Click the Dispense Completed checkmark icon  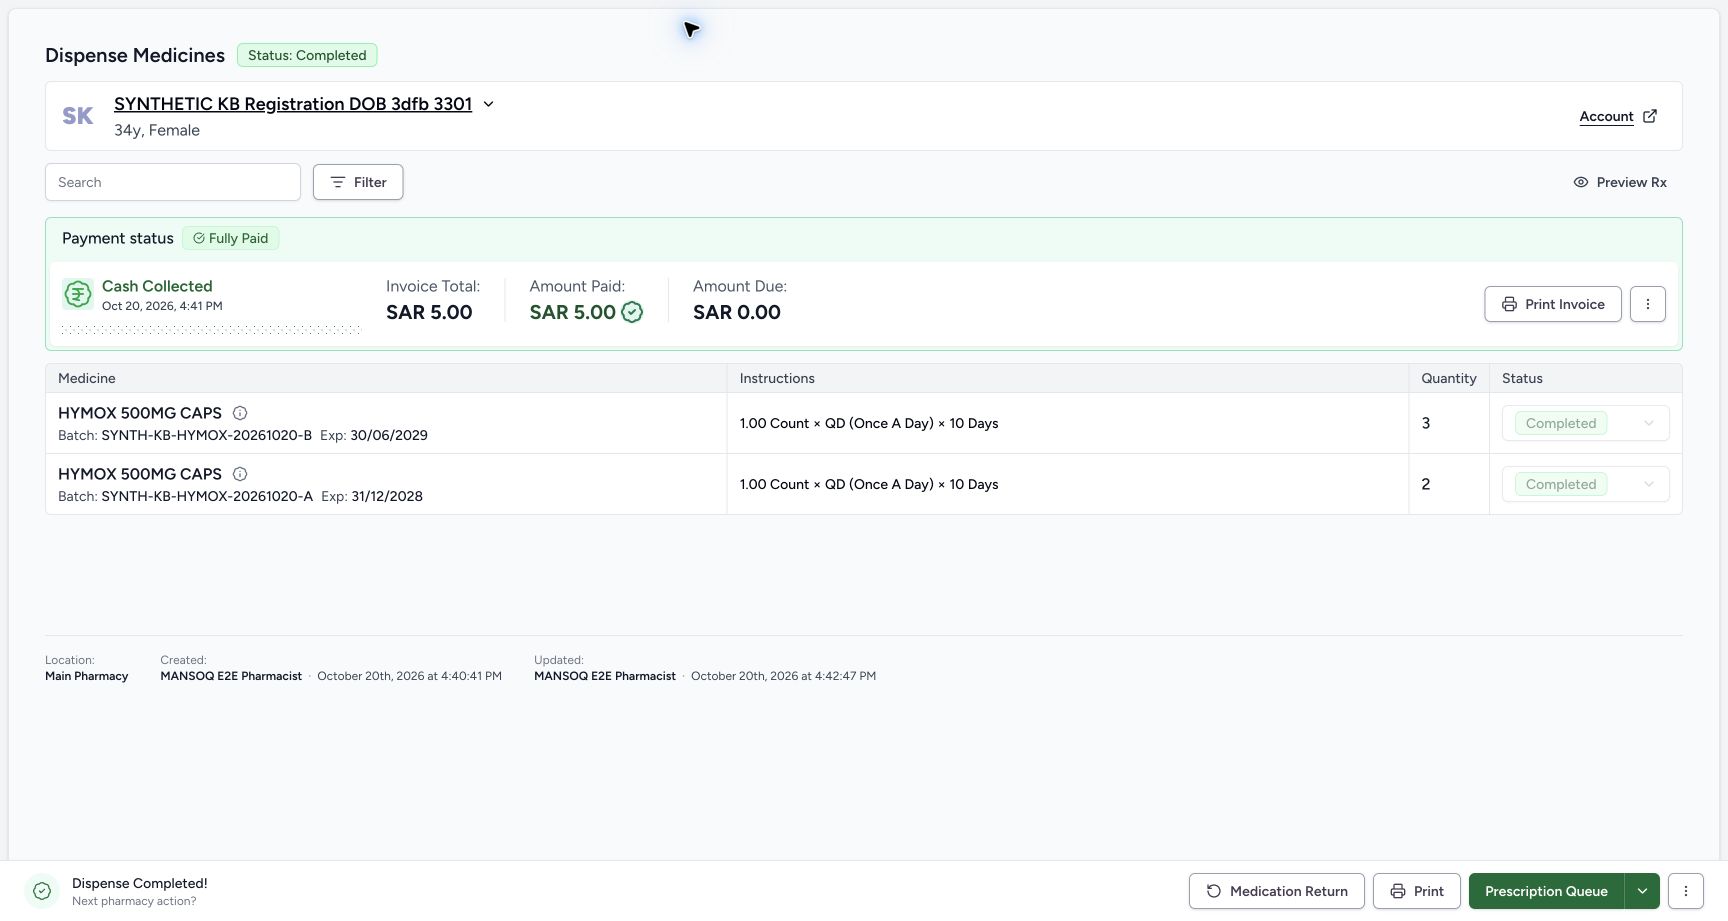[x=42, y=891]
